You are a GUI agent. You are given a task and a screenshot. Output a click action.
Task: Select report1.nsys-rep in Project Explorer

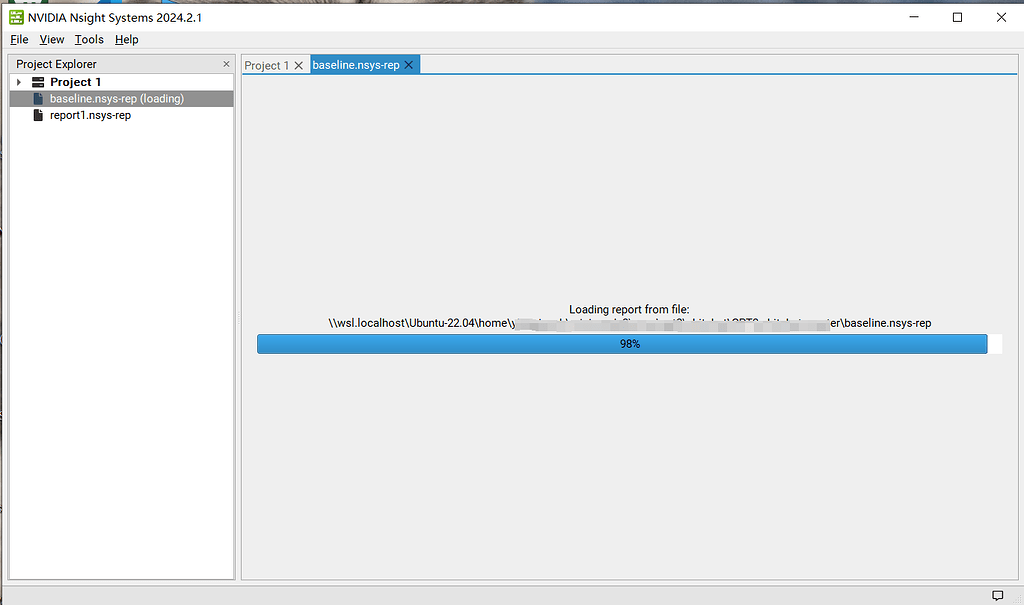point(90,114)
